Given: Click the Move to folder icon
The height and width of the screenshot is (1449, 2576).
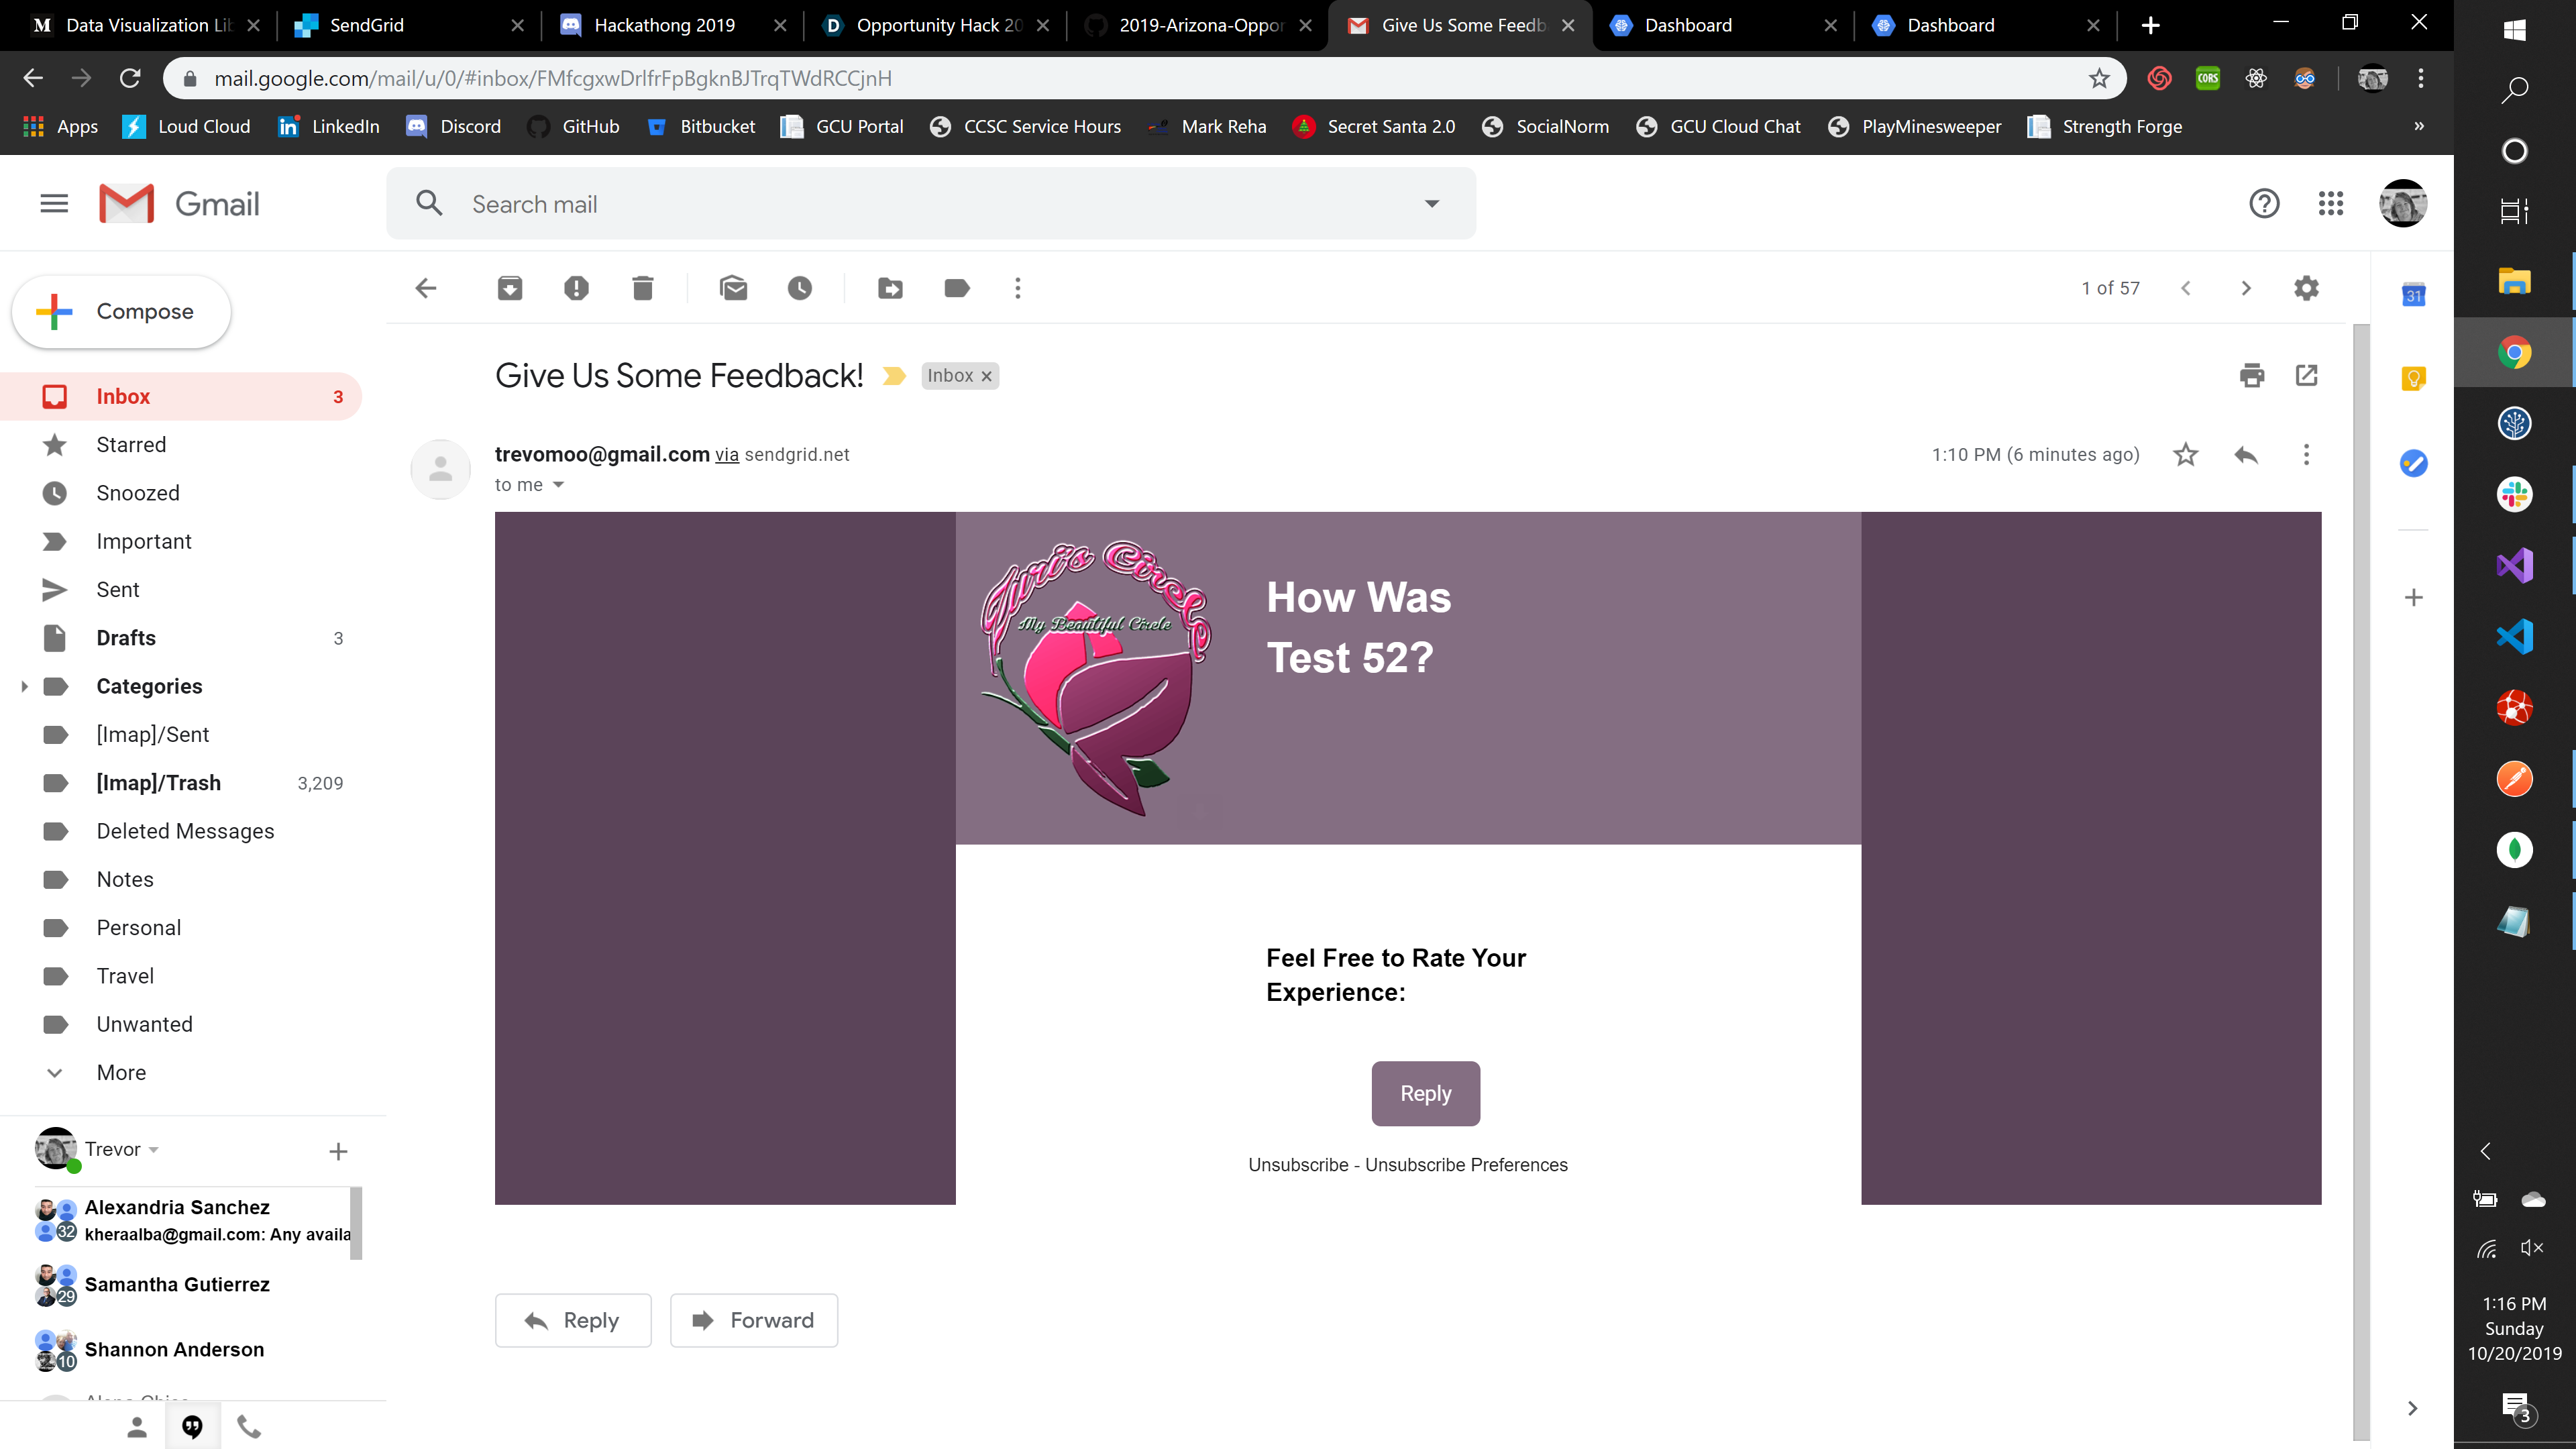Looking at the screenshot, I should coord(890,289).
